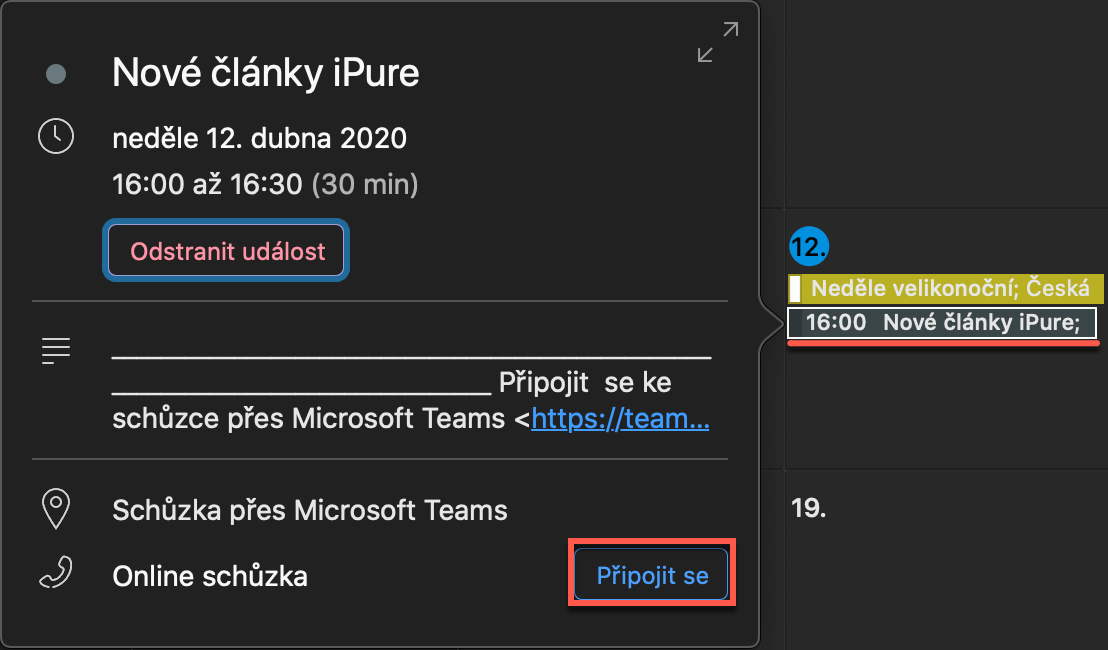Click the notes lines icon

(x=56, y=350)
